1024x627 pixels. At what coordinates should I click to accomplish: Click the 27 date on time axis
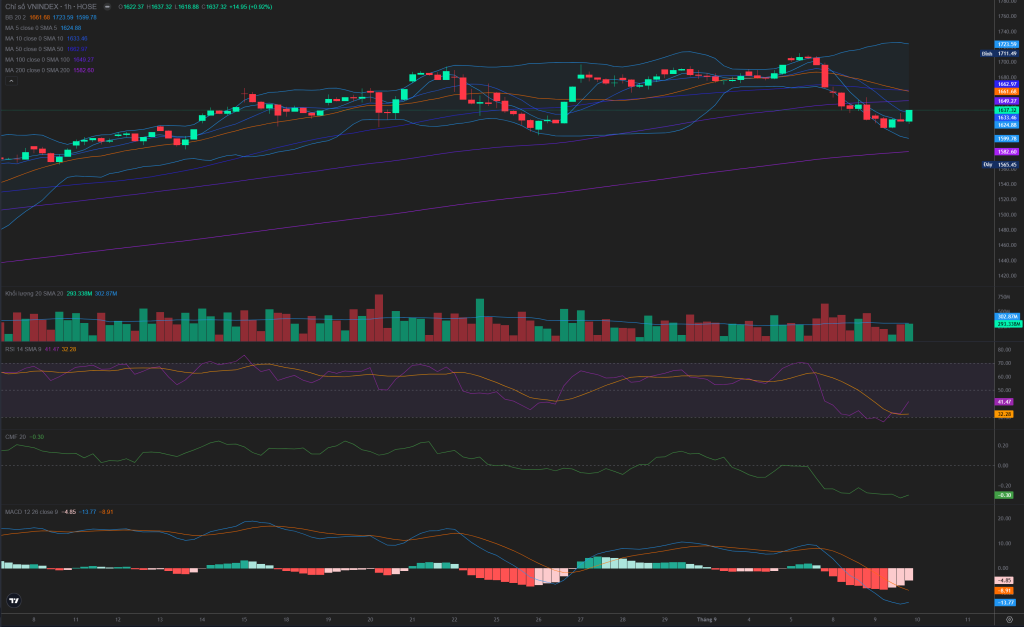tap(580, 619)
